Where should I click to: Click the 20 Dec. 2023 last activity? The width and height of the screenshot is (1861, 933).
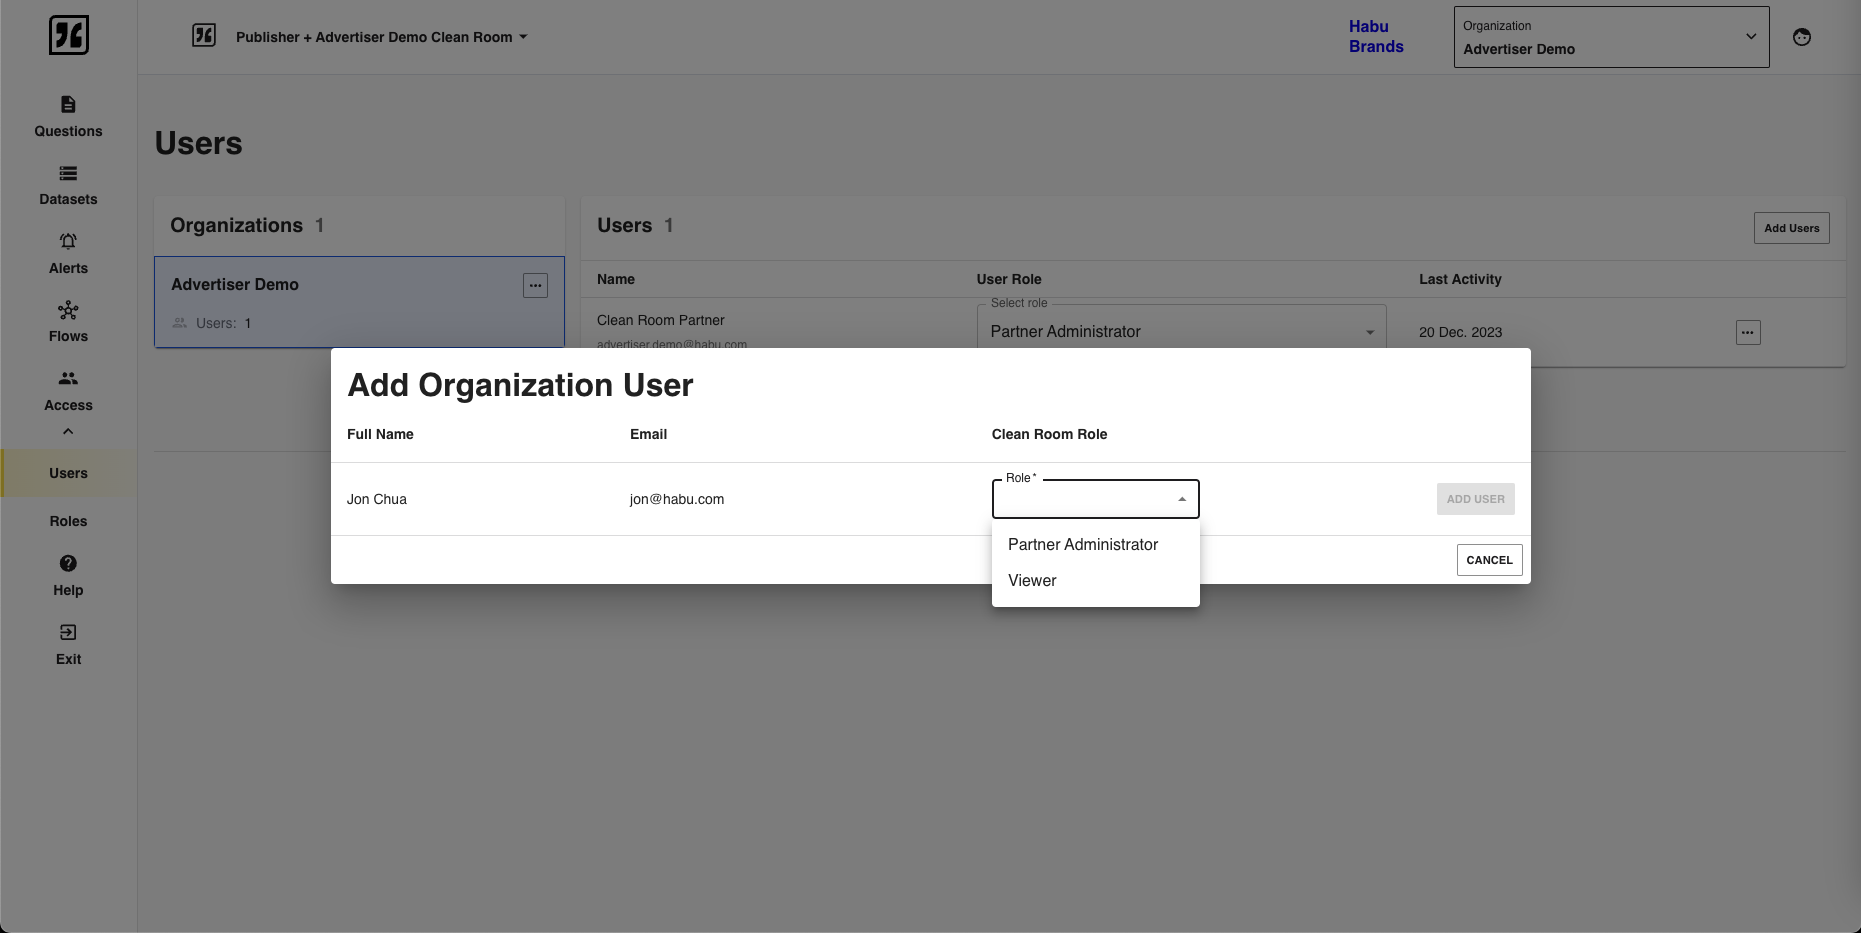click(x=1460, y=332)
